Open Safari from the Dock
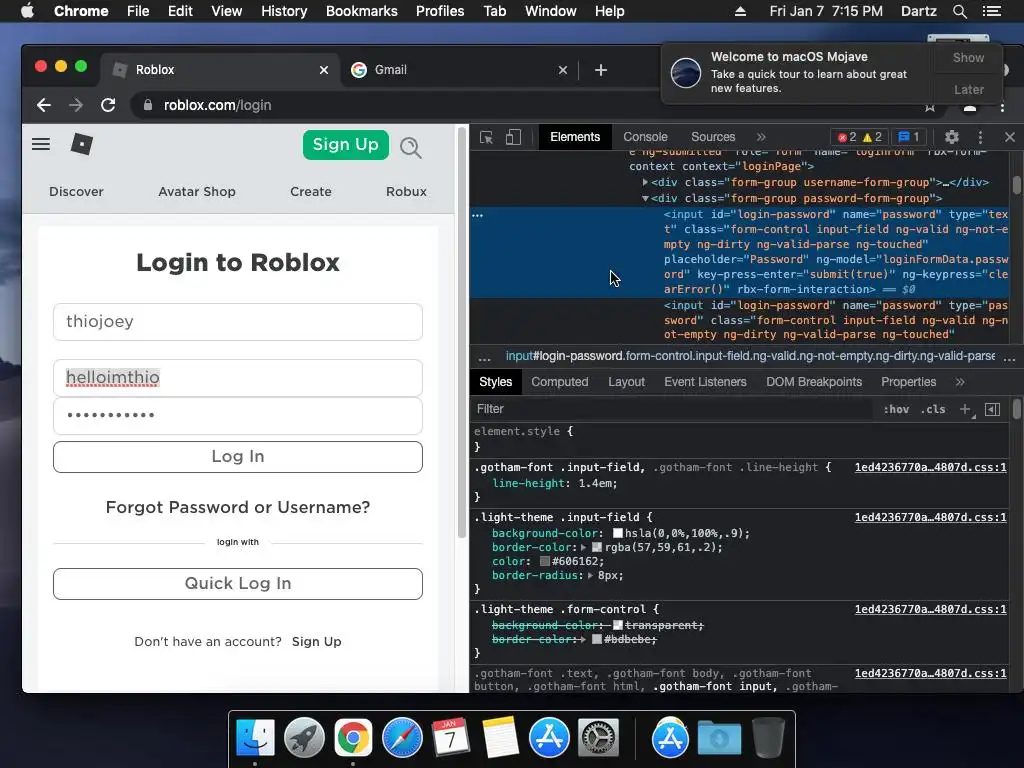Image resolution: width=1024 pixels, height=768 pixels. (x=402, y=738)
